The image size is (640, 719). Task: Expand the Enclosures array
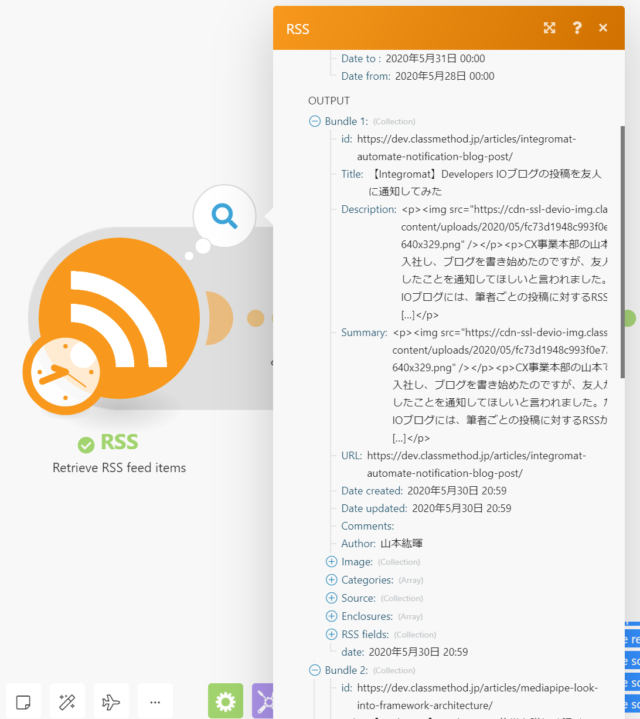click(331, 616)
